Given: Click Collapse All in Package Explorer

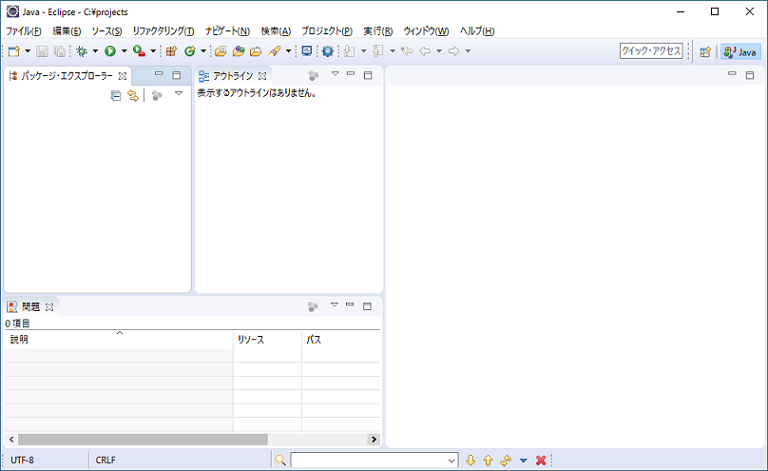Looking at the screenshot, I should 116,95.
